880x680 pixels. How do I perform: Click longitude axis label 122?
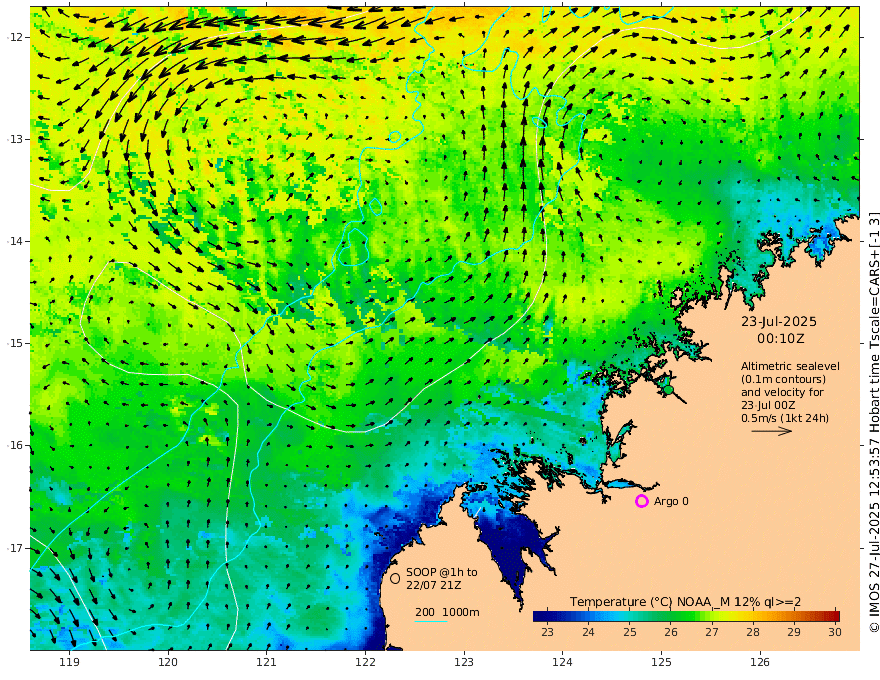365,662
